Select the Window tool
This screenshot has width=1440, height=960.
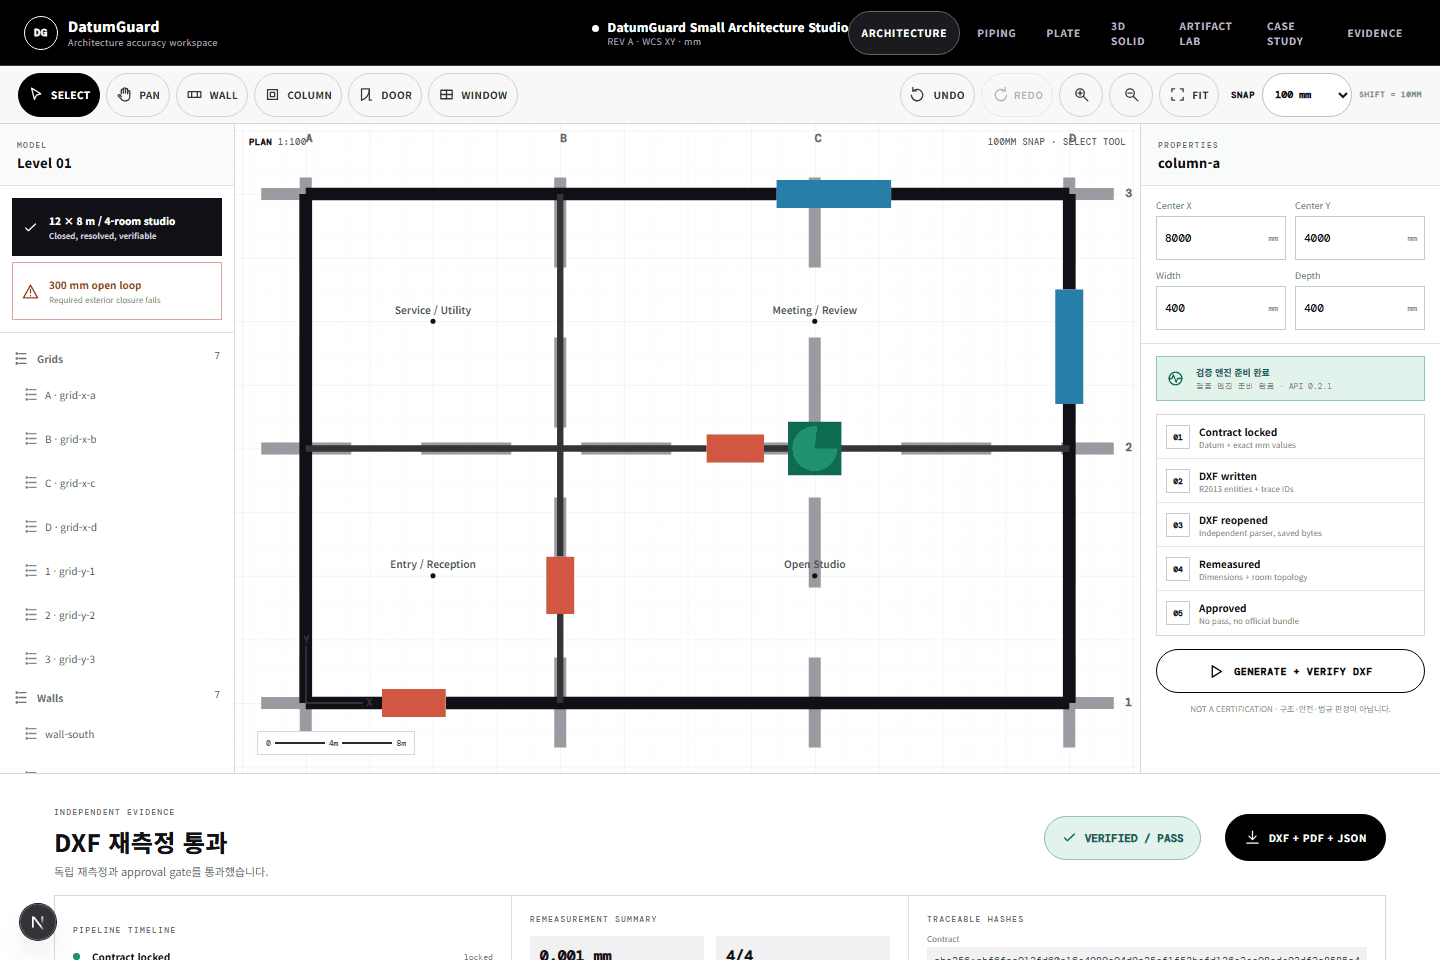(473, 95)
